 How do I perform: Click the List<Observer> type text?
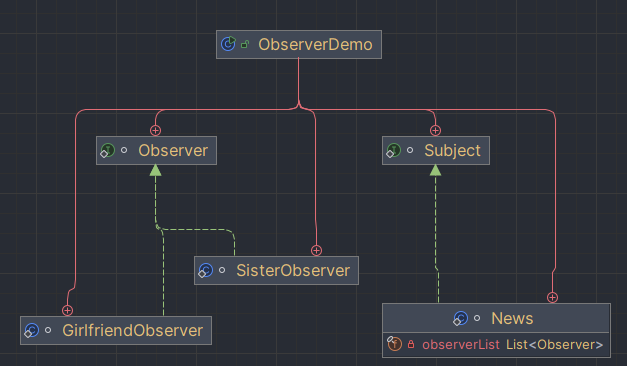(554, 344)
